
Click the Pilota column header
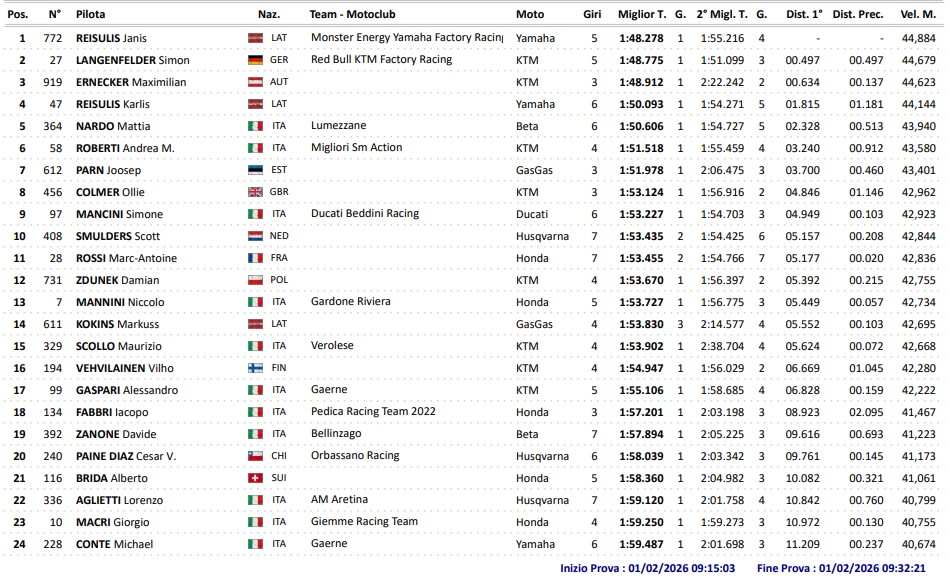tap(90, 15)
